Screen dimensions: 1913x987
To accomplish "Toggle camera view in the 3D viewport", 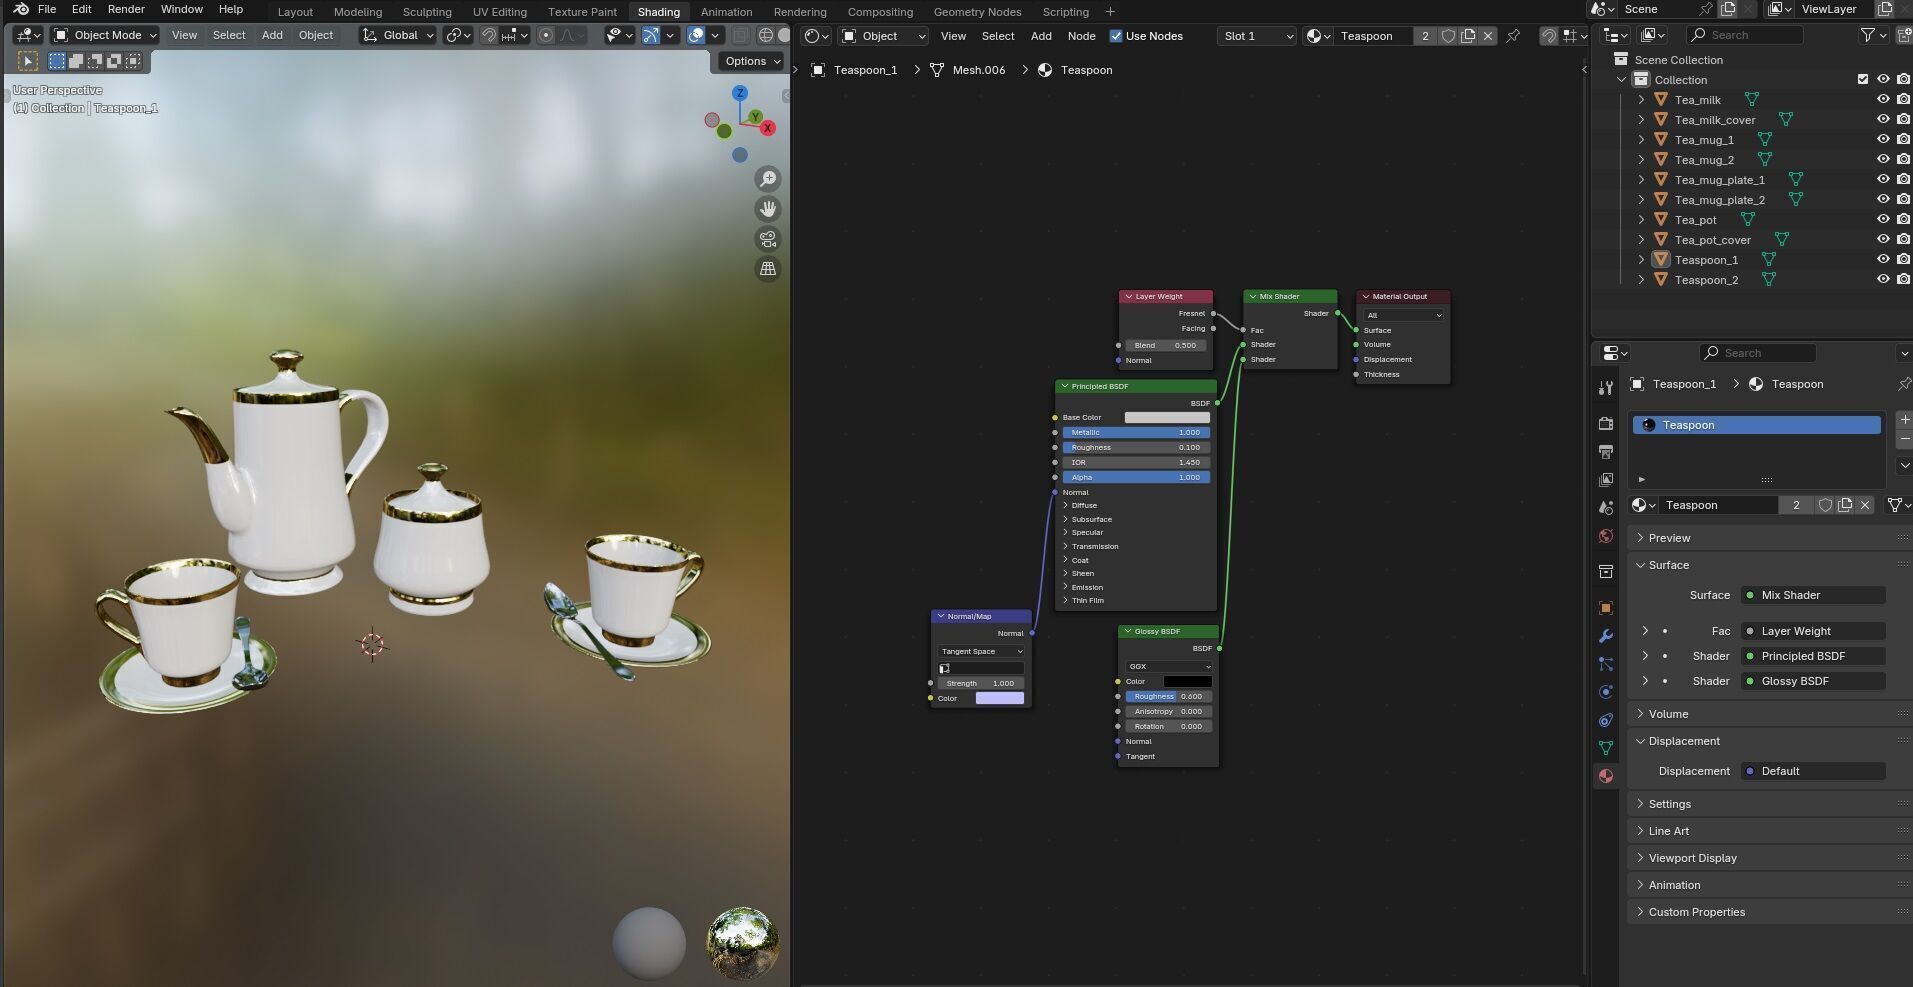I will click(x=768, y=239).
